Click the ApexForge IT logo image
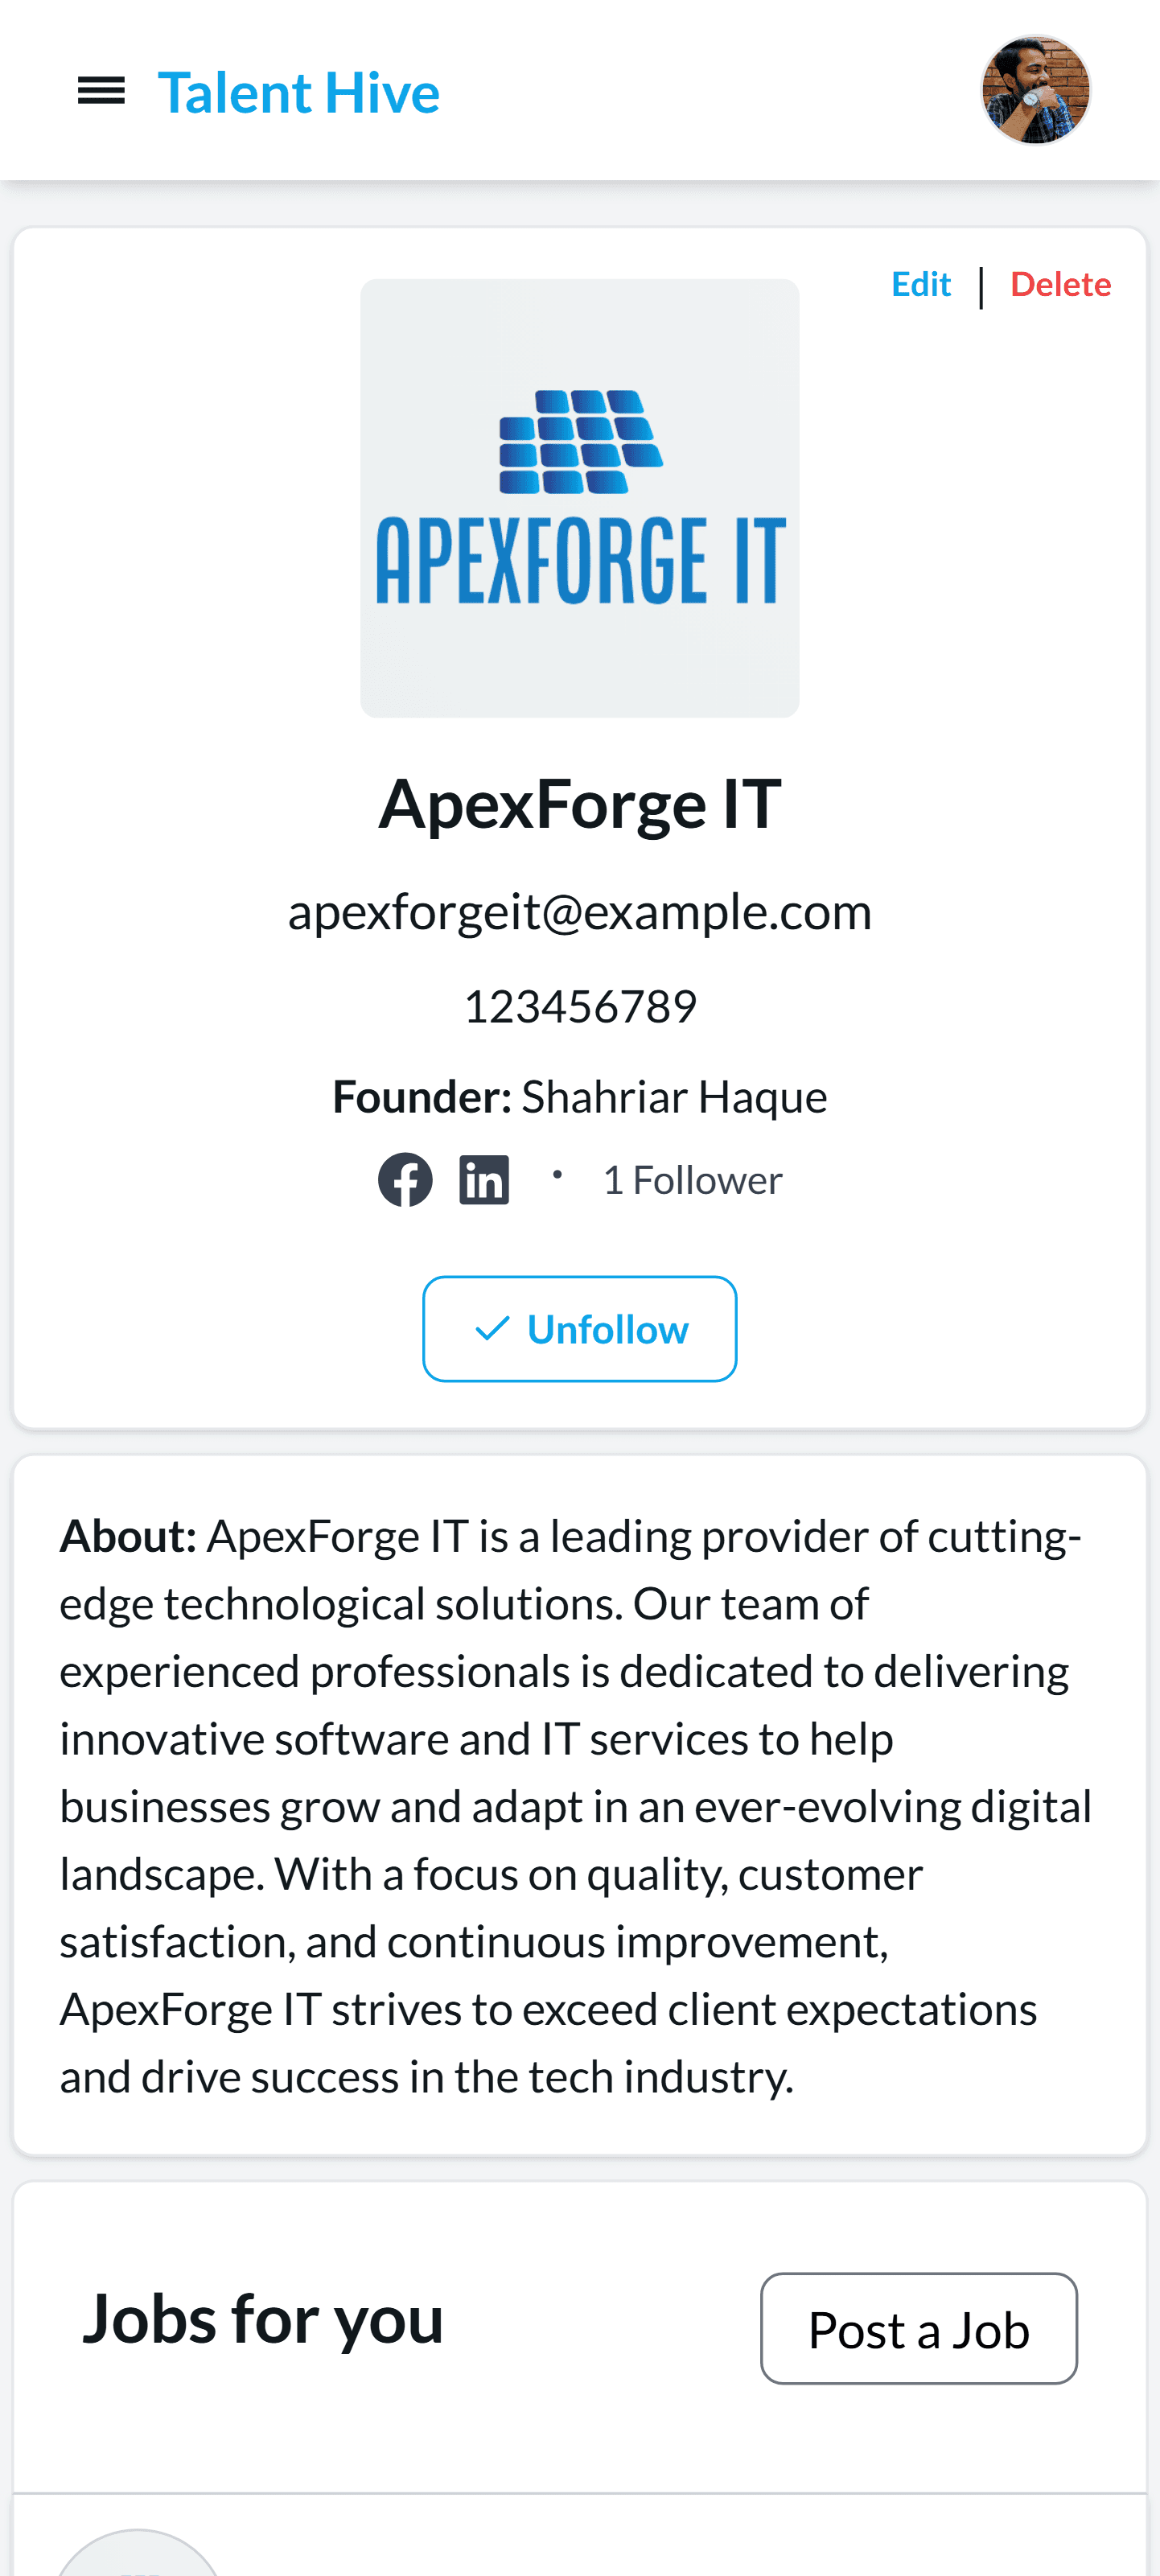 click(x=580, y=498)
